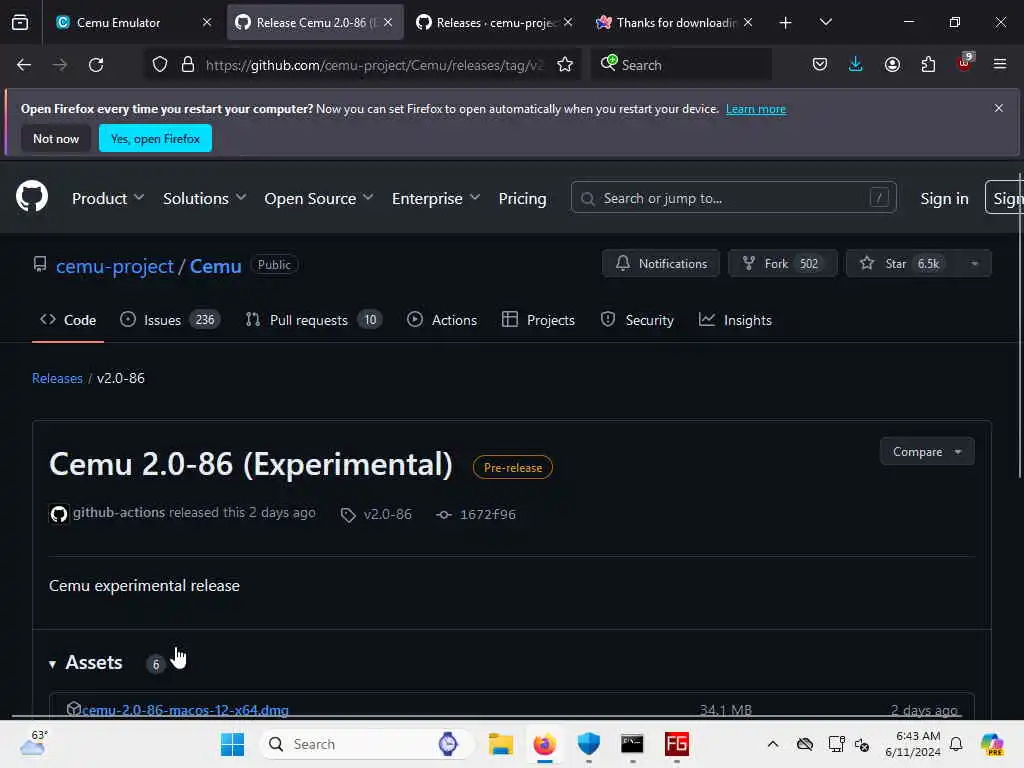Open the Windows Security shield taskbar icon
The width and height of the screenshot is (1024, 768).
[x=588, y=744]
